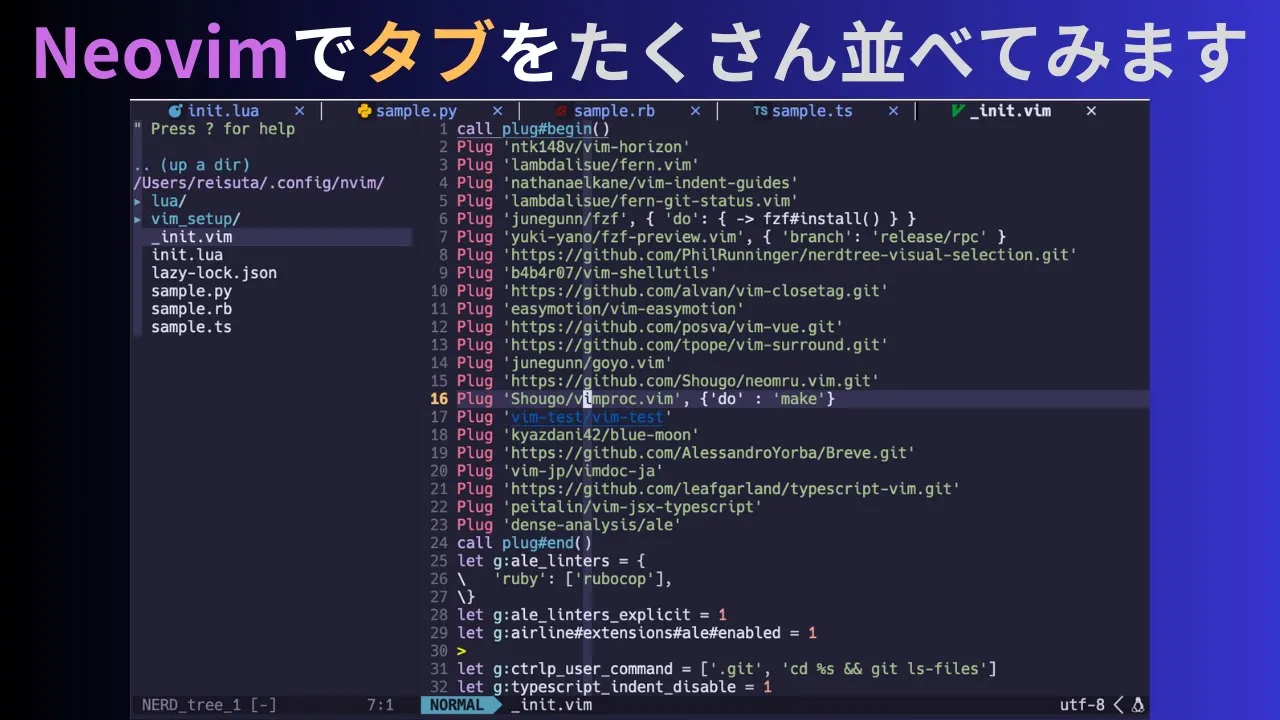Close the sample.ts tab
This screenshot has height=720, width=1280.
coord(893,111)
